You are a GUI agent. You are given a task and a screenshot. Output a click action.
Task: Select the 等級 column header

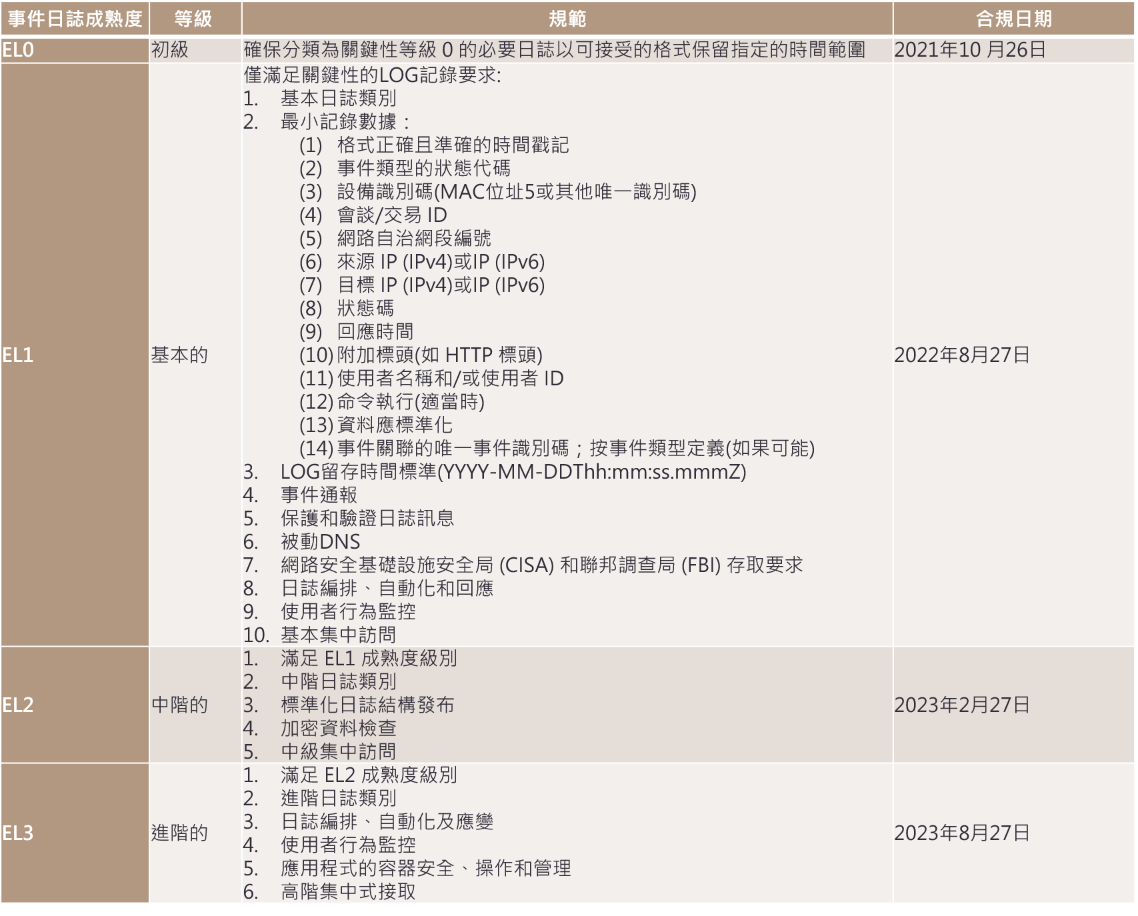[191, 19]
